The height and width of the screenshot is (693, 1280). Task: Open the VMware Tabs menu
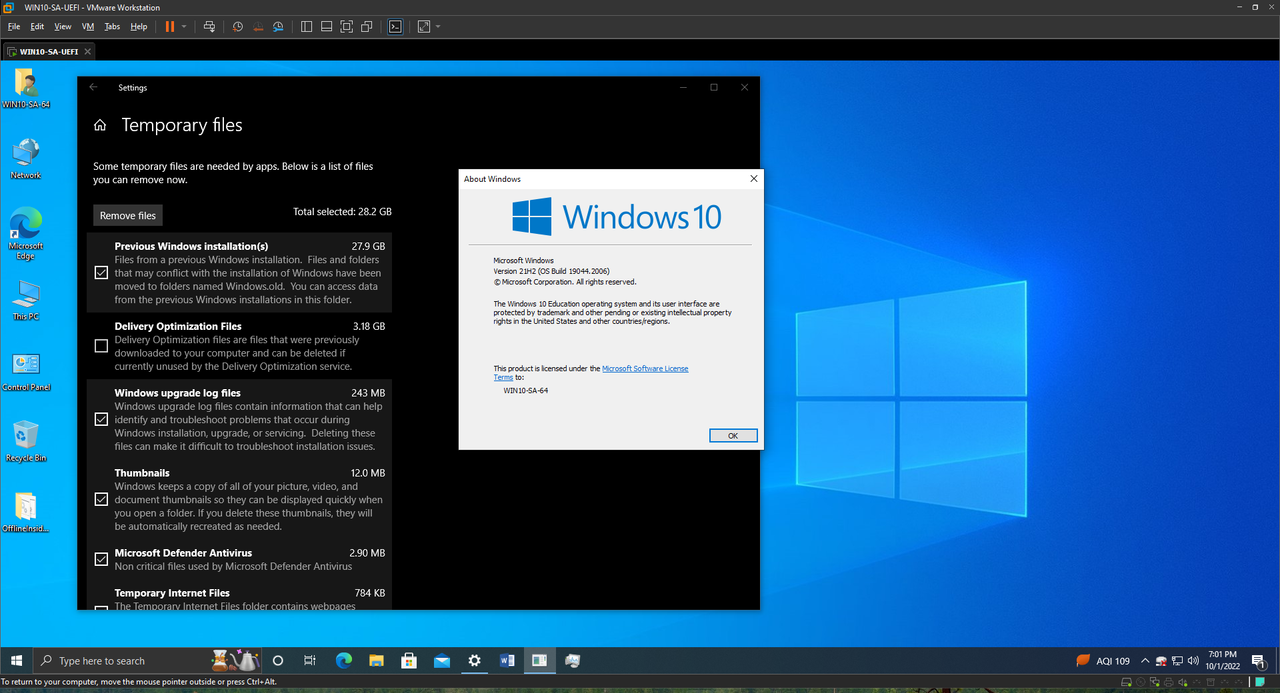click(x=112, y=26)
